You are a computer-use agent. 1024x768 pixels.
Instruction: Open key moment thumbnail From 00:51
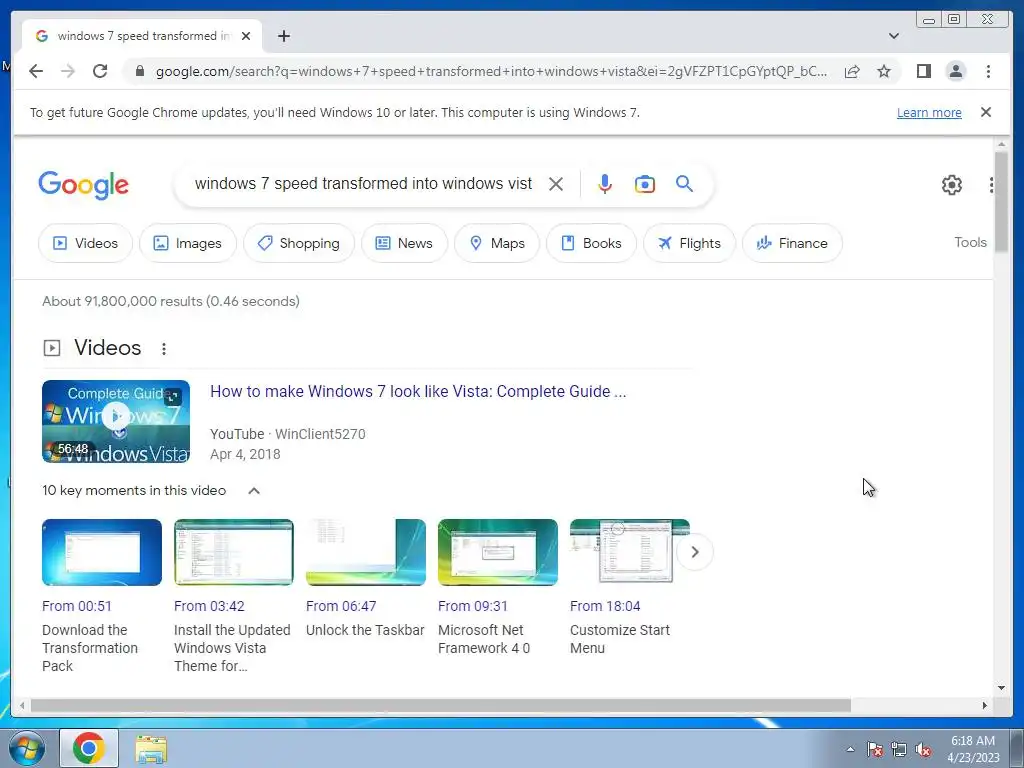coord(102,552)
